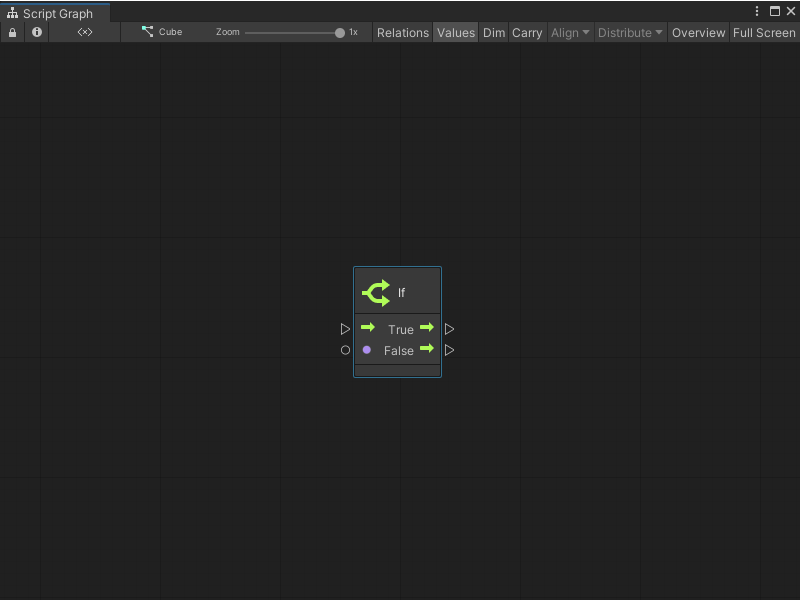This screenshot has width=800, height=600.
Task: Open the window options menu with three dots
Action: tap(757, 10)
